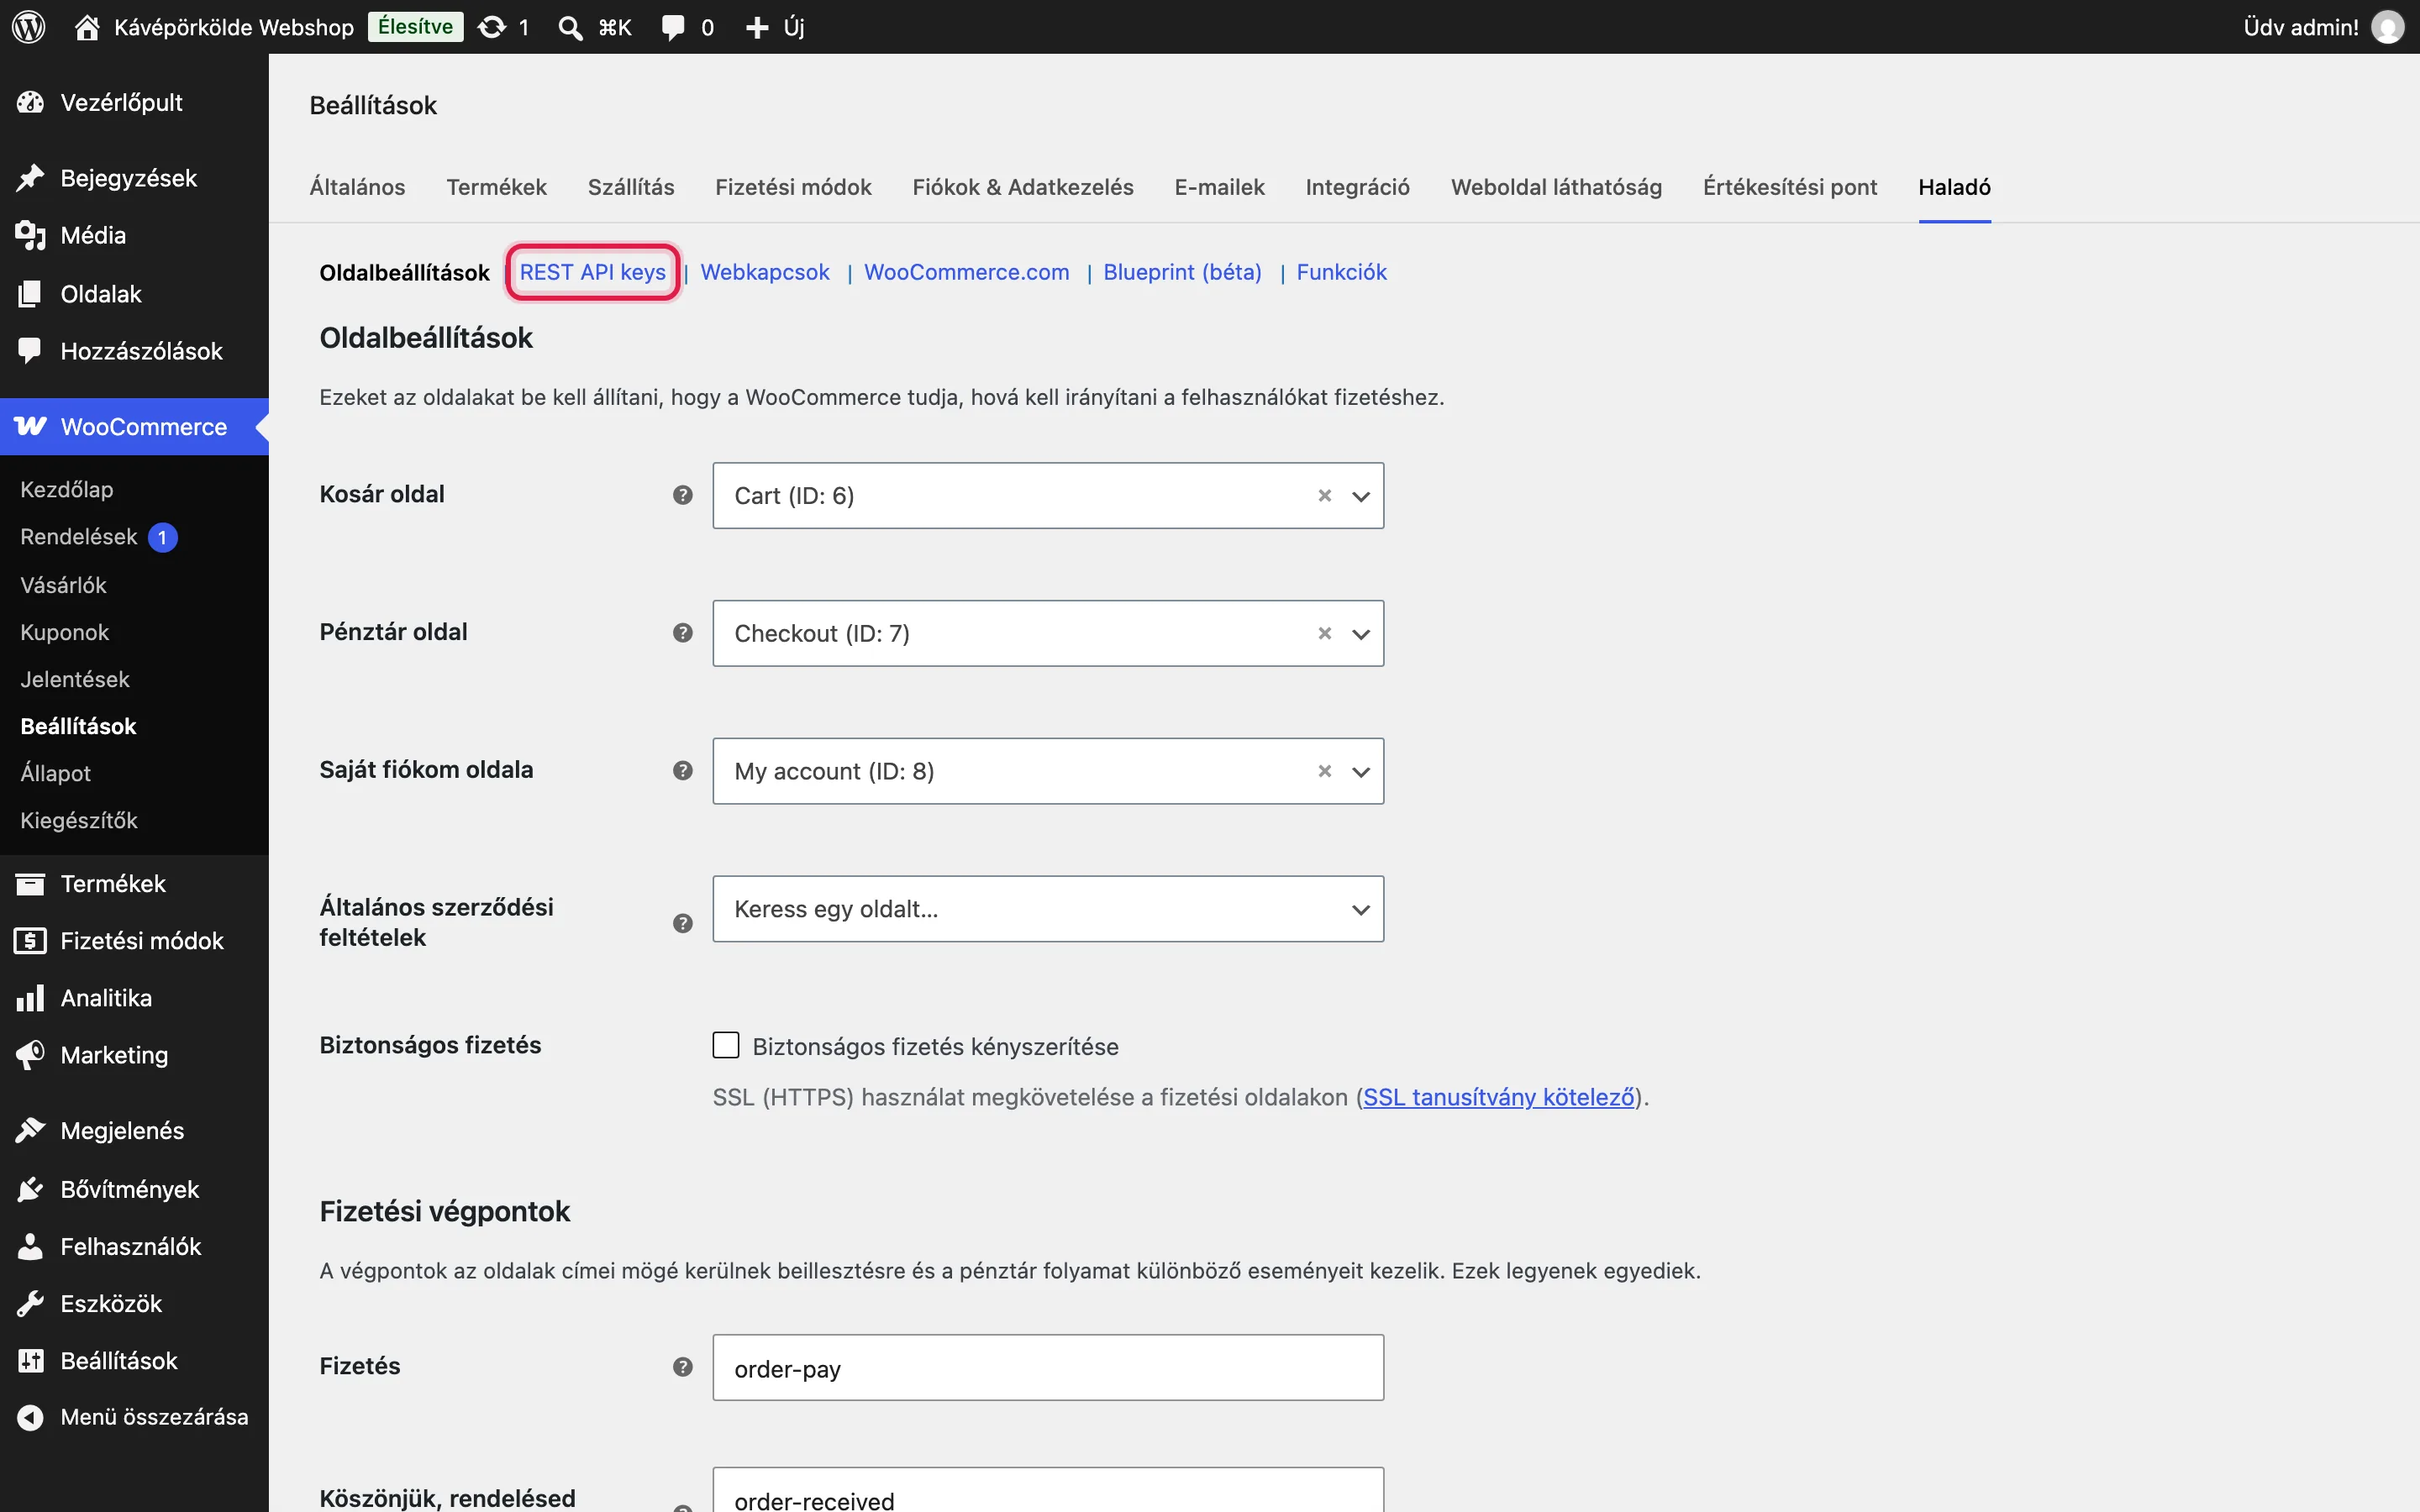This screenshot has height=1512, width=2420.
Task: Follow the SSL tanusítvány kötelező link
Action: click(1498, 1097)
